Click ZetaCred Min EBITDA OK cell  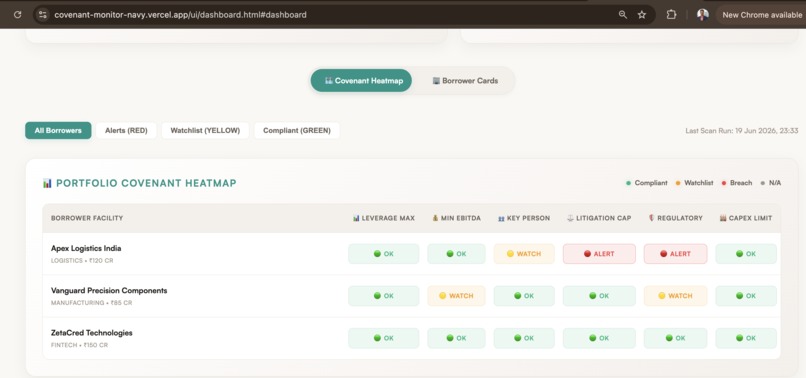point(456,338)
